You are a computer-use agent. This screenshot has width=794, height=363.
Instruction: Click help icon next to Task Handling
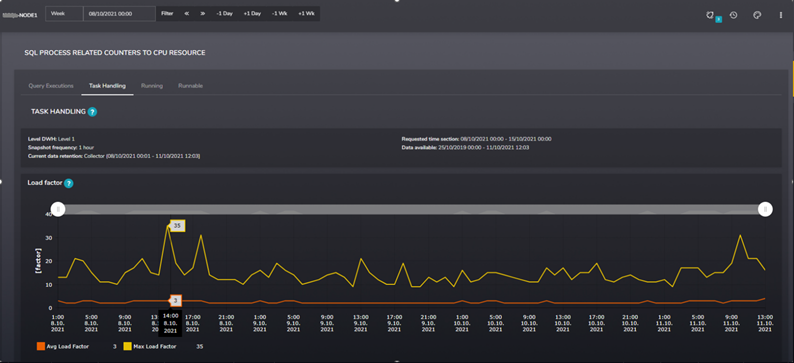pos(92,112)
